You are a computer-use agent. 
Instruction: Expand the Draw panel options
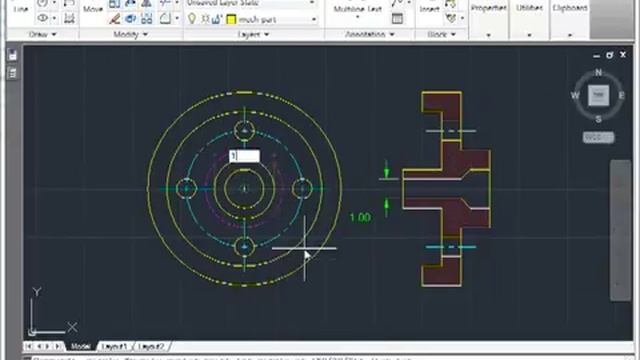[x=43, y=34]
